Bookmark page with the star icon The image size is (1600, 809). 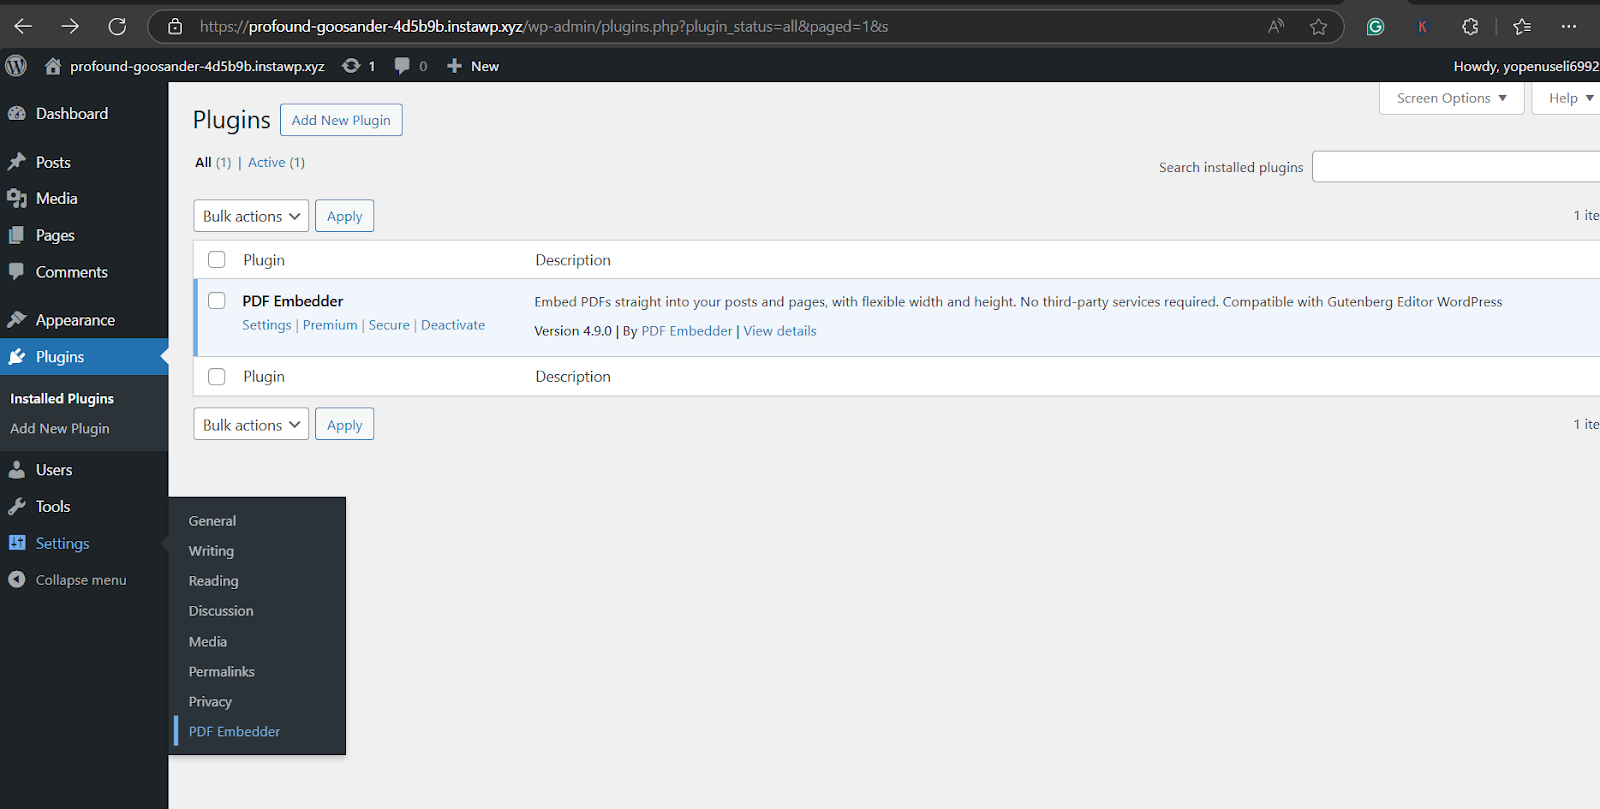point(1318,27)
